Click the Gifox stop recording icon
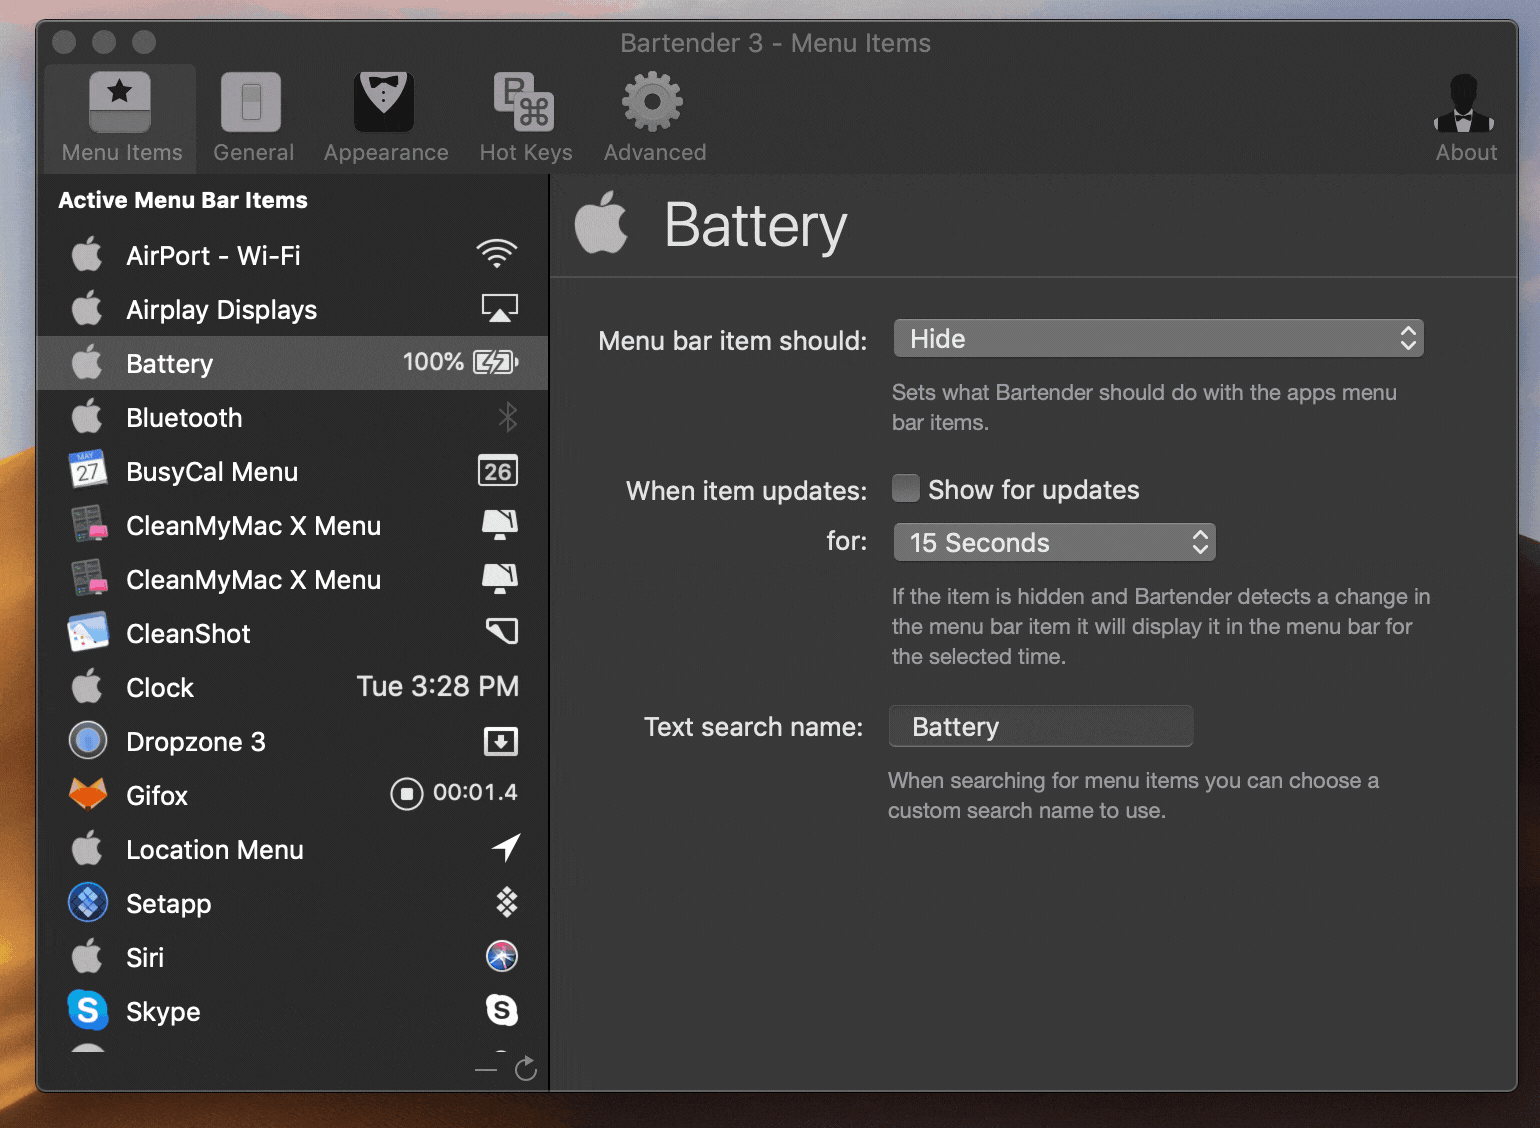Image resolution: width=1540 pixels, height=1128 pixels. coord(406,794)
